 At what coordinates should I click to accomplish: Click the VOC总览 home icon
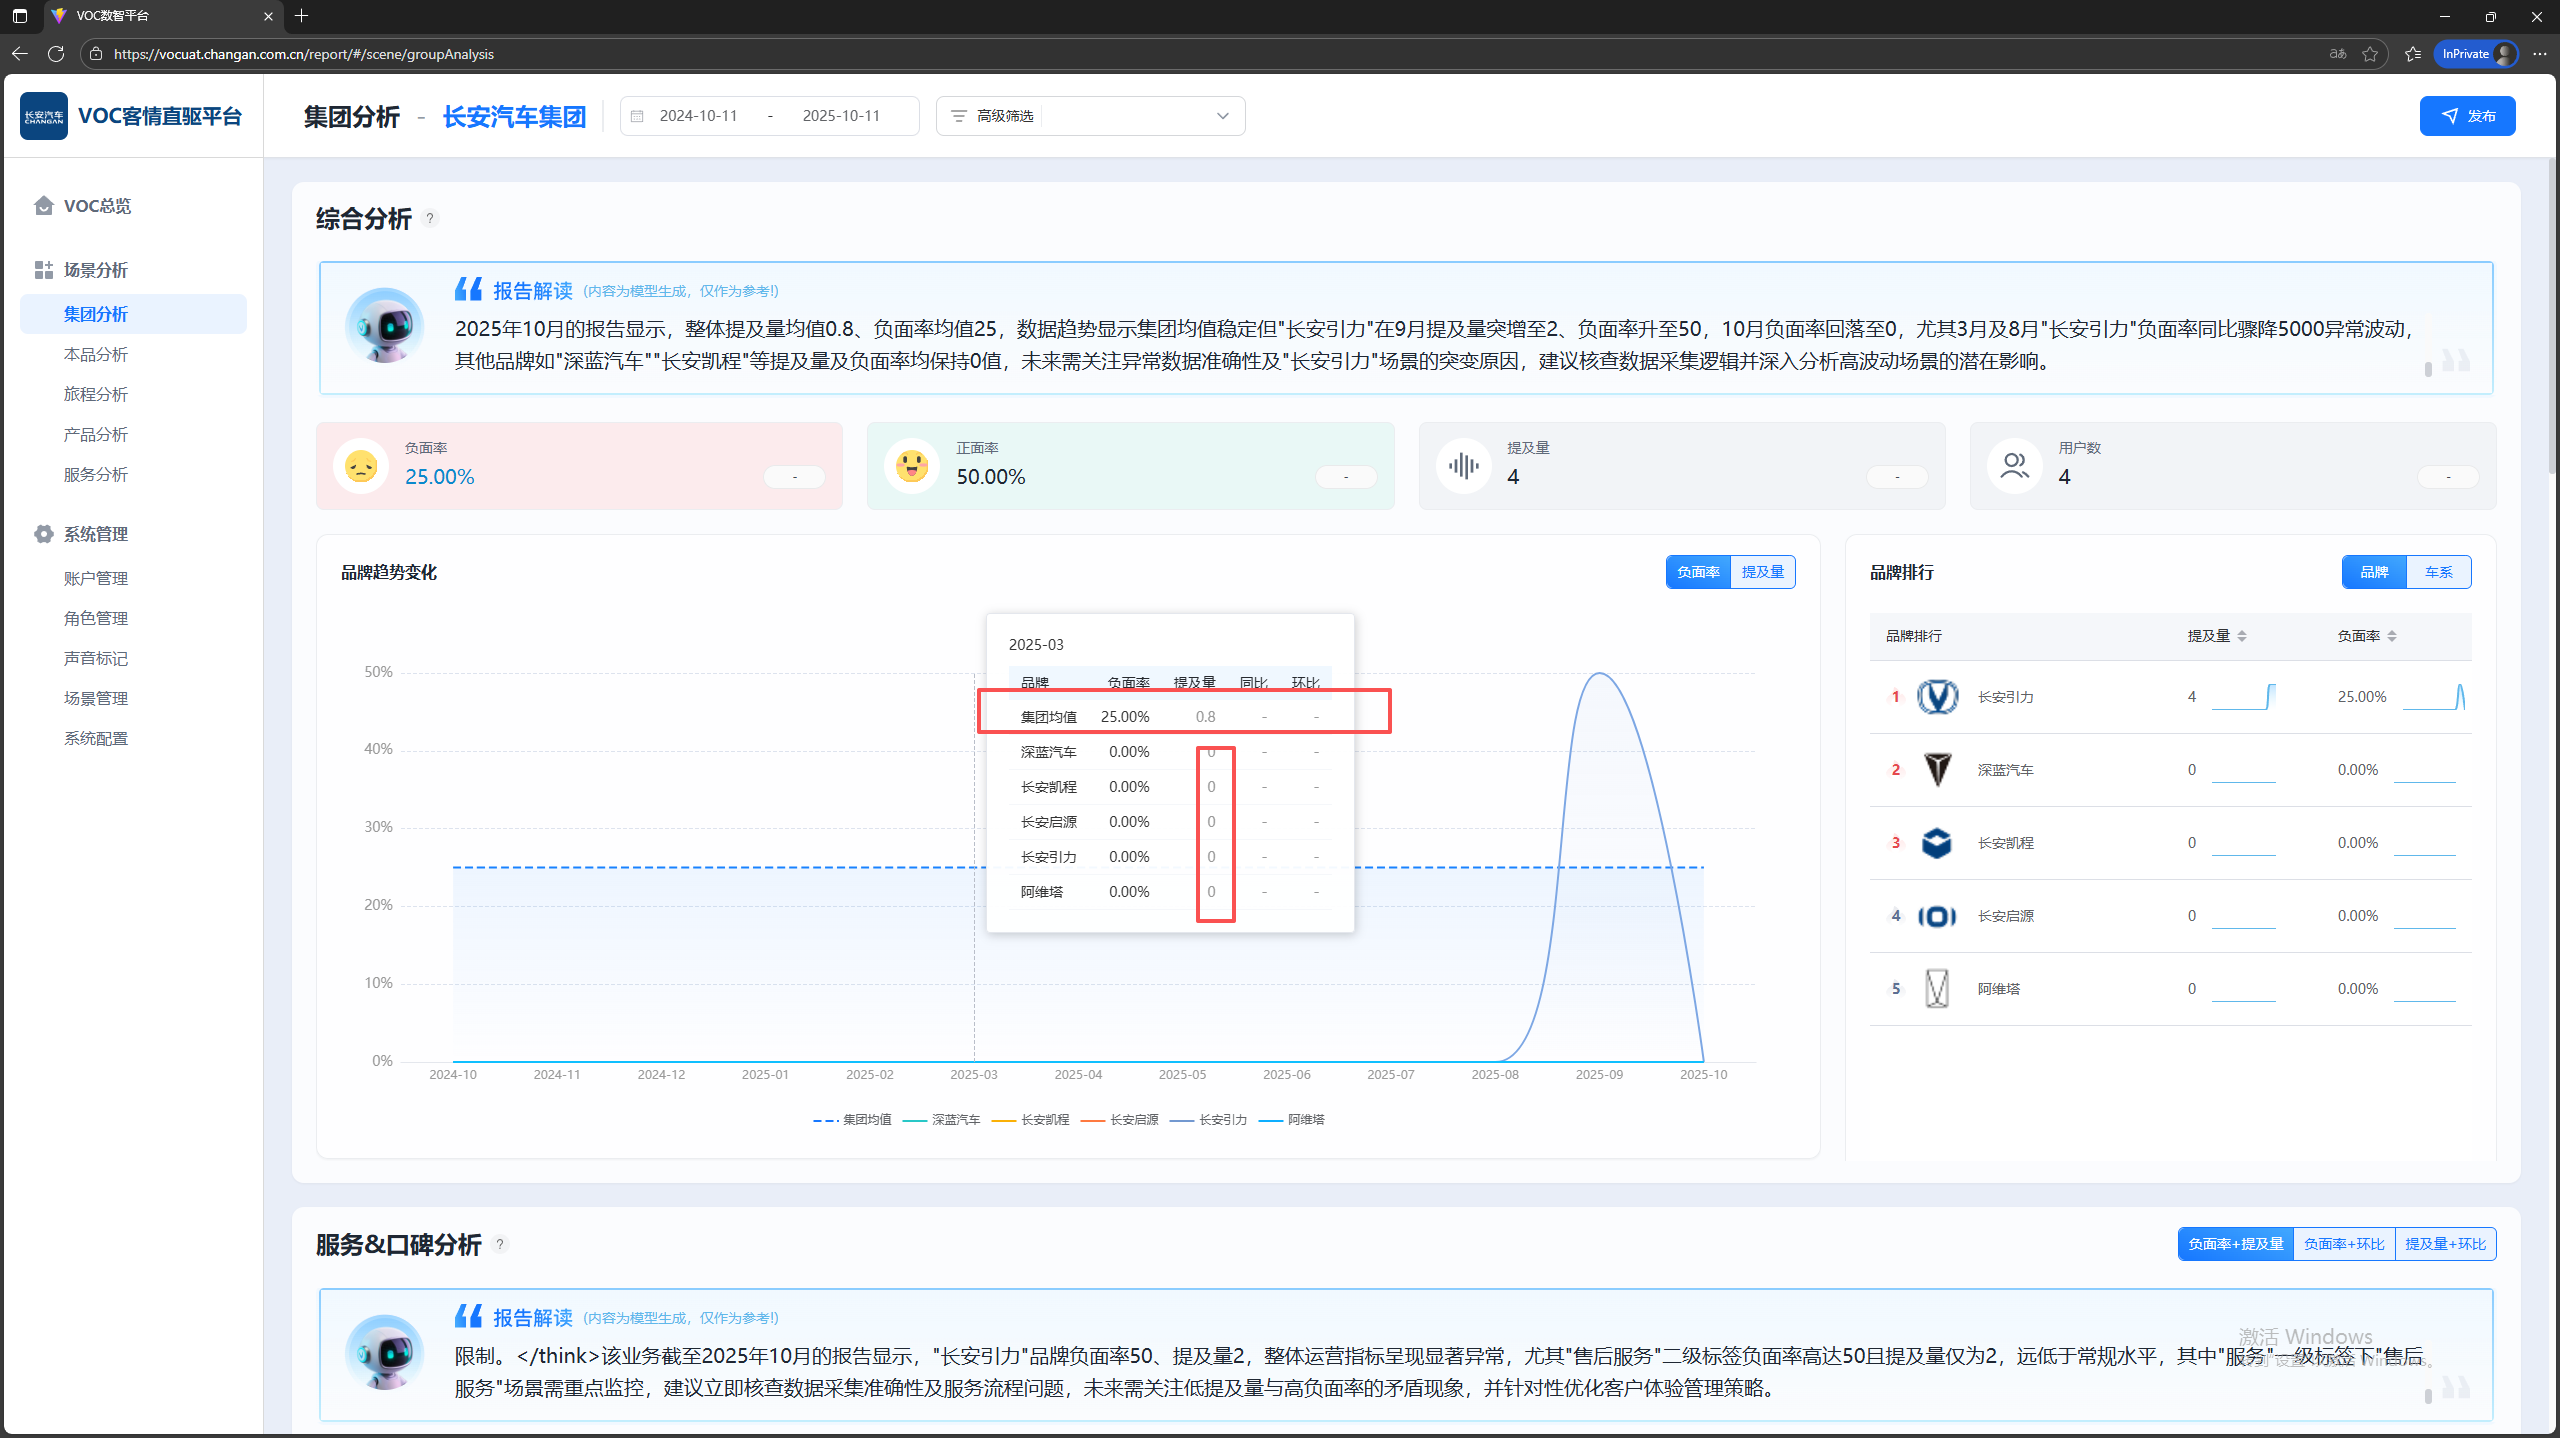pos(43,206)
